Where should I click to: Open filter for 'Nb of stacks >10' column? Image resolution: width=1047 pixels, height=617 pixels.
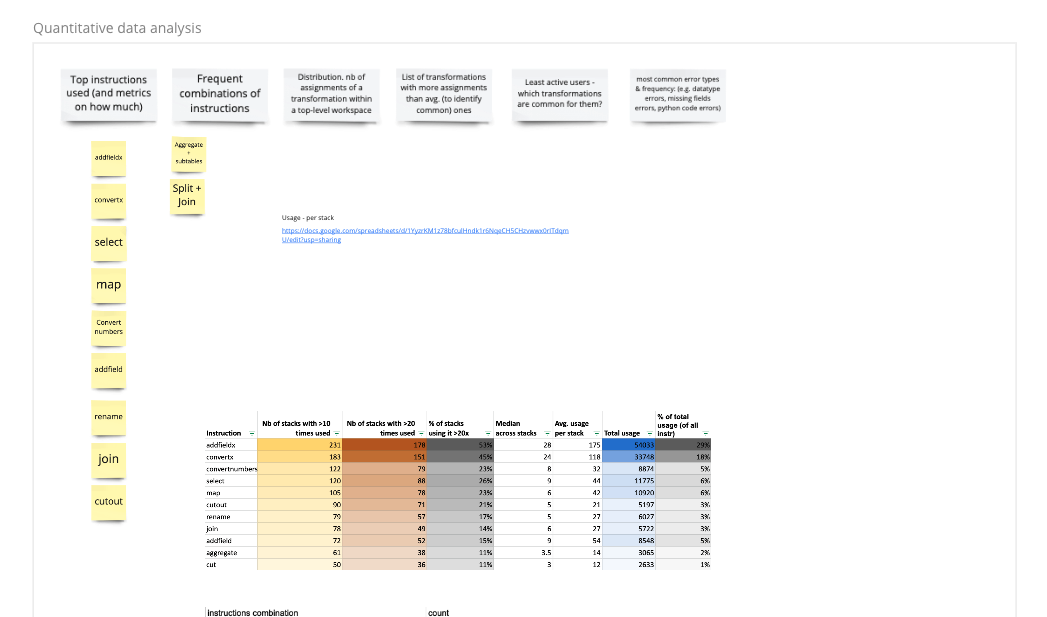(337, 433)
